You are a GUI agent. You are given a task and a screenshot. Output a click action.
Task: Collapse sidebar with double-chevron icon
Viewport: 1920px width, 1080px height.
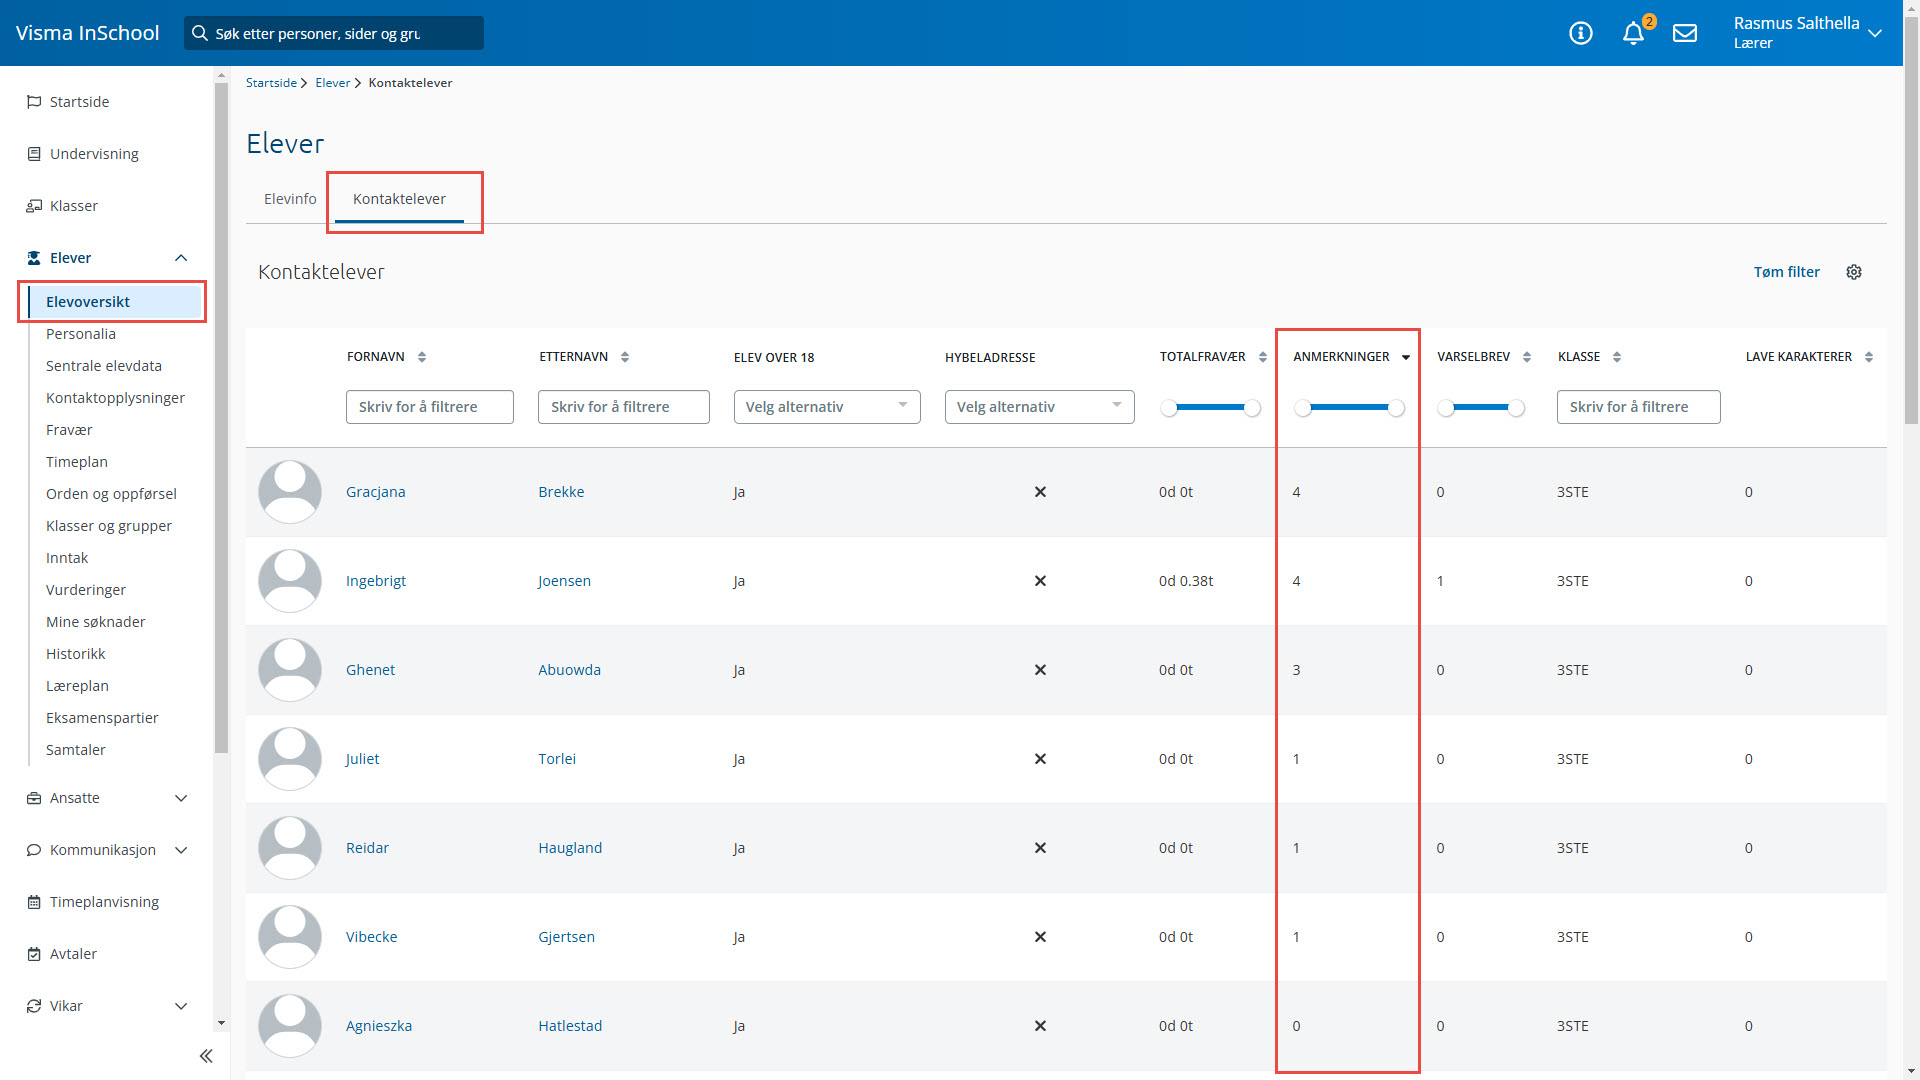[x=206, y=1056]
